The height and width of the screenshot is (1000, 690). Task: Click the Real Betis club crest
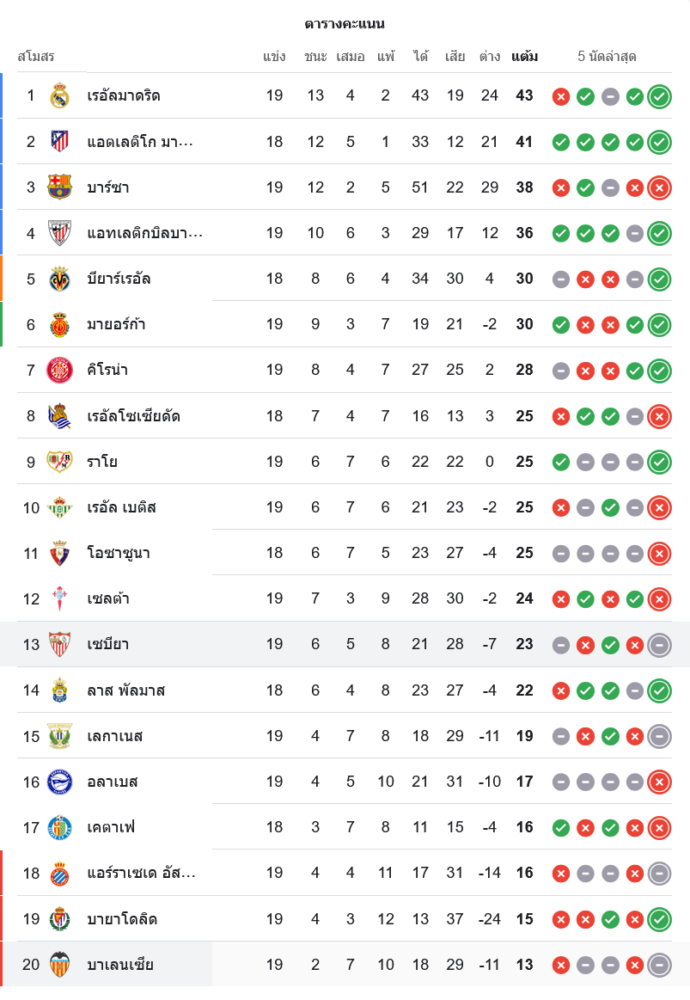60,507
